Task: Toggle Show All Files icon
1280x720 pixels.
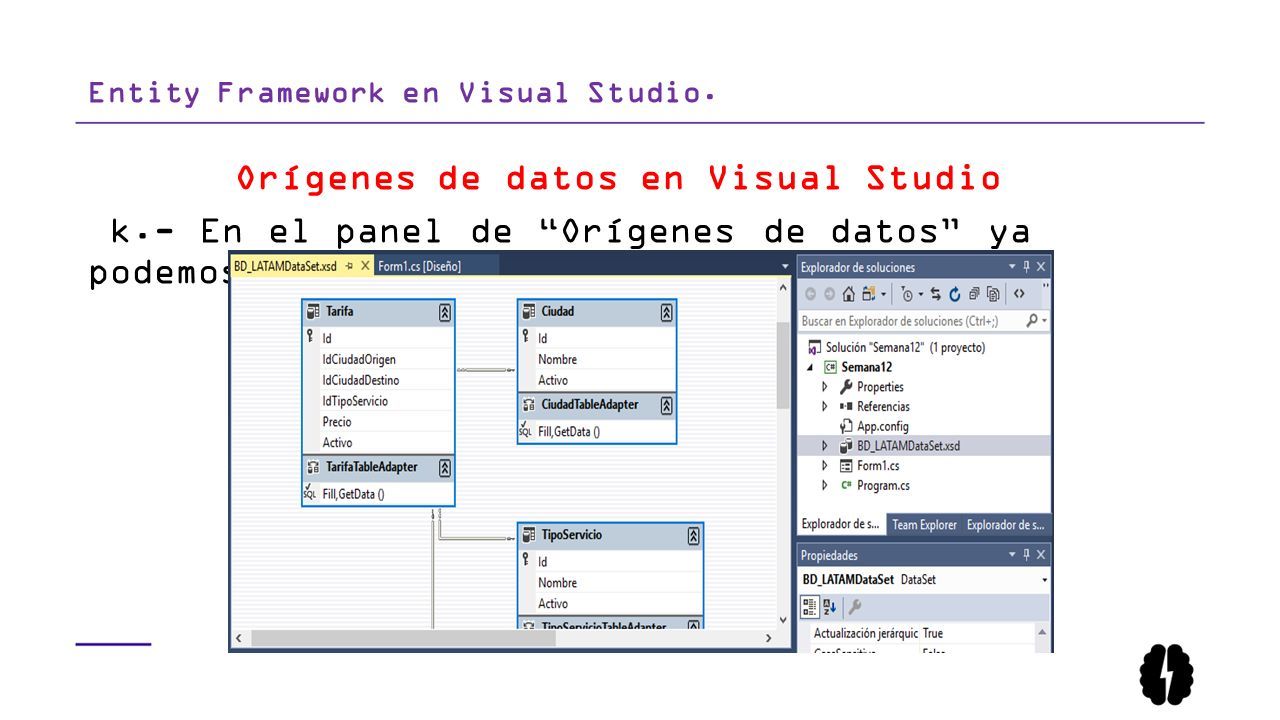Action: [993, 294]
